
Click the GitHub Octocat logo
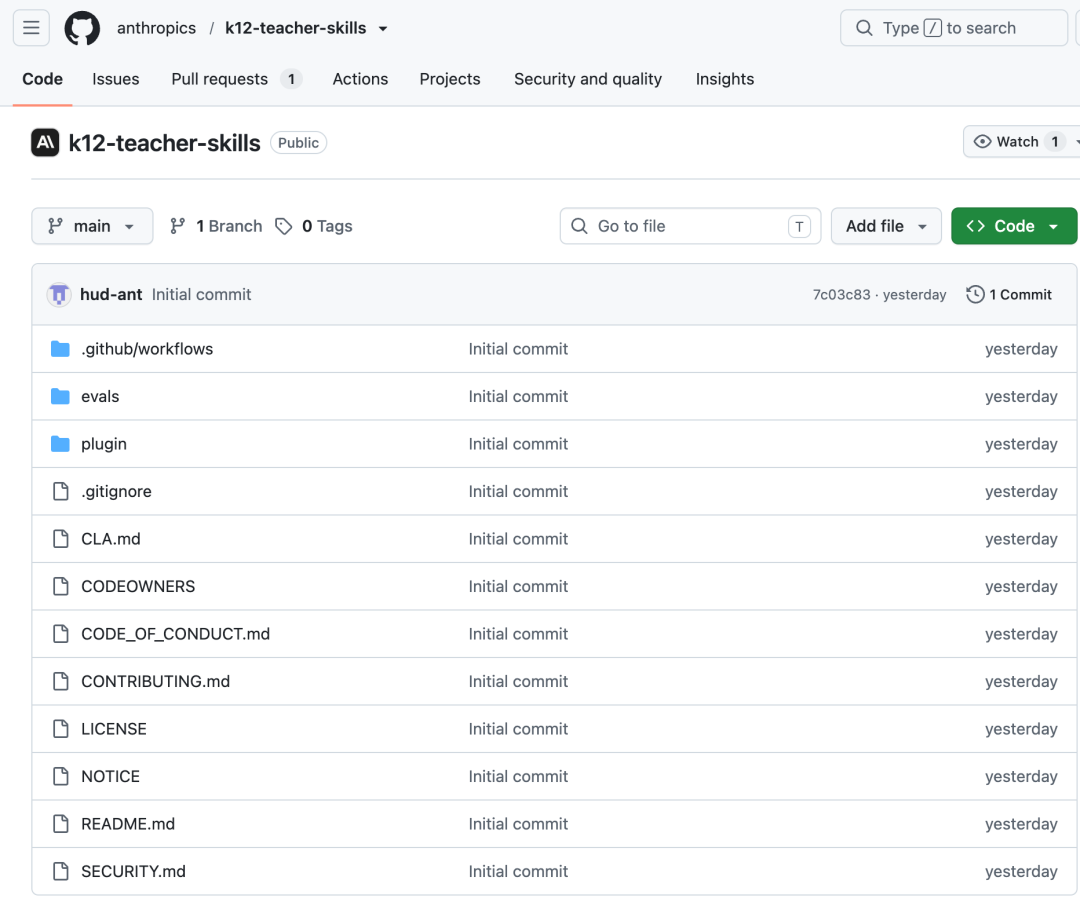tap(82, 28)
